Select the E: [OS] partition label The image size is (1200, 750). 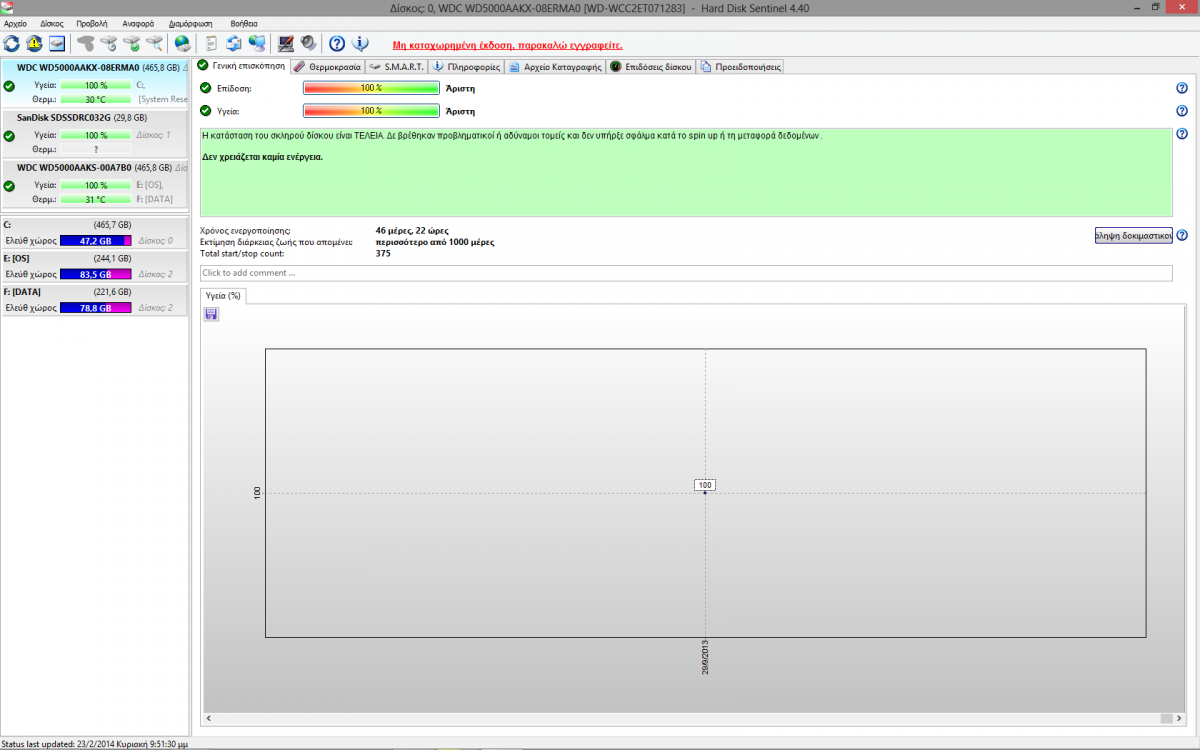(18, 258)
